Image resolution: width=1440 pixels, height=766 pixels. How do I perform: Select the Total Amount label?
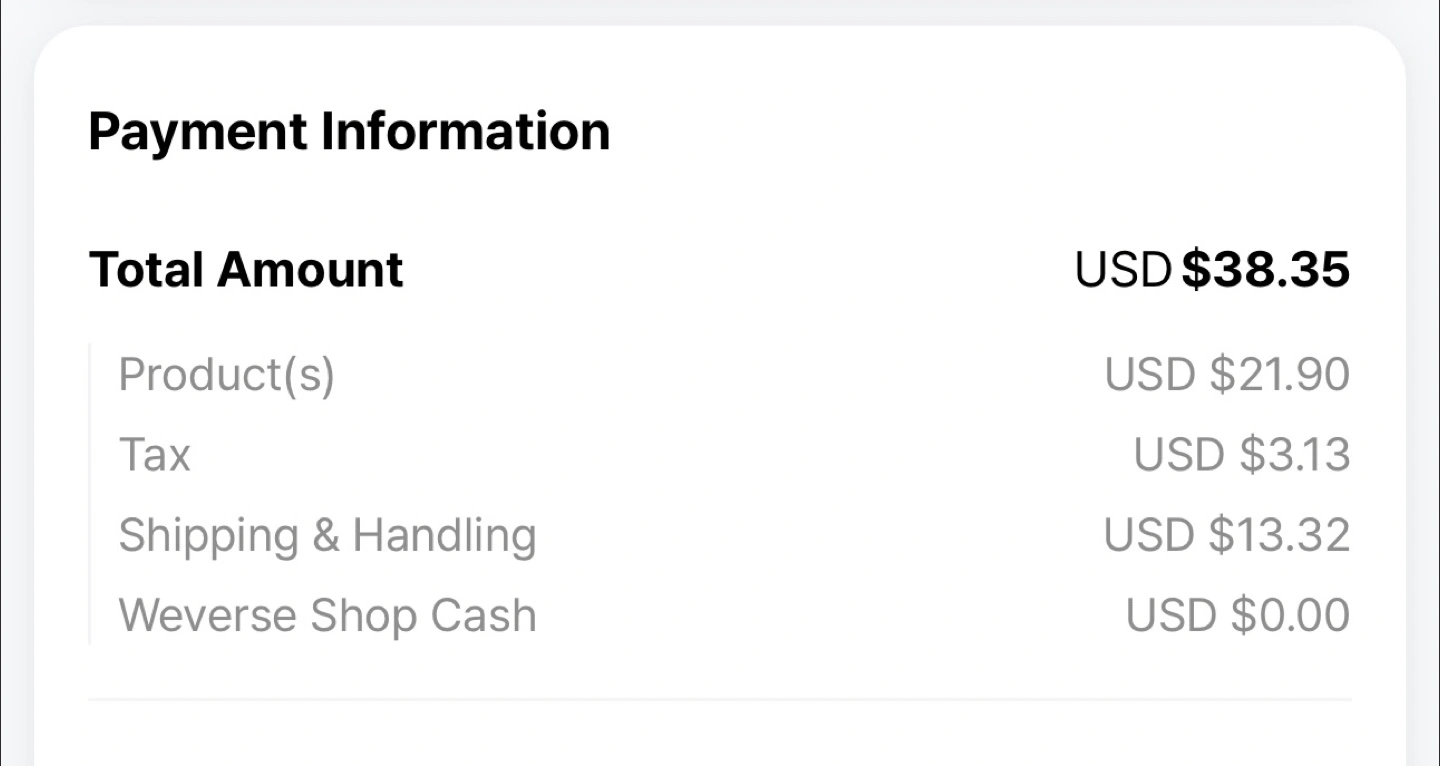coord(246,270)
